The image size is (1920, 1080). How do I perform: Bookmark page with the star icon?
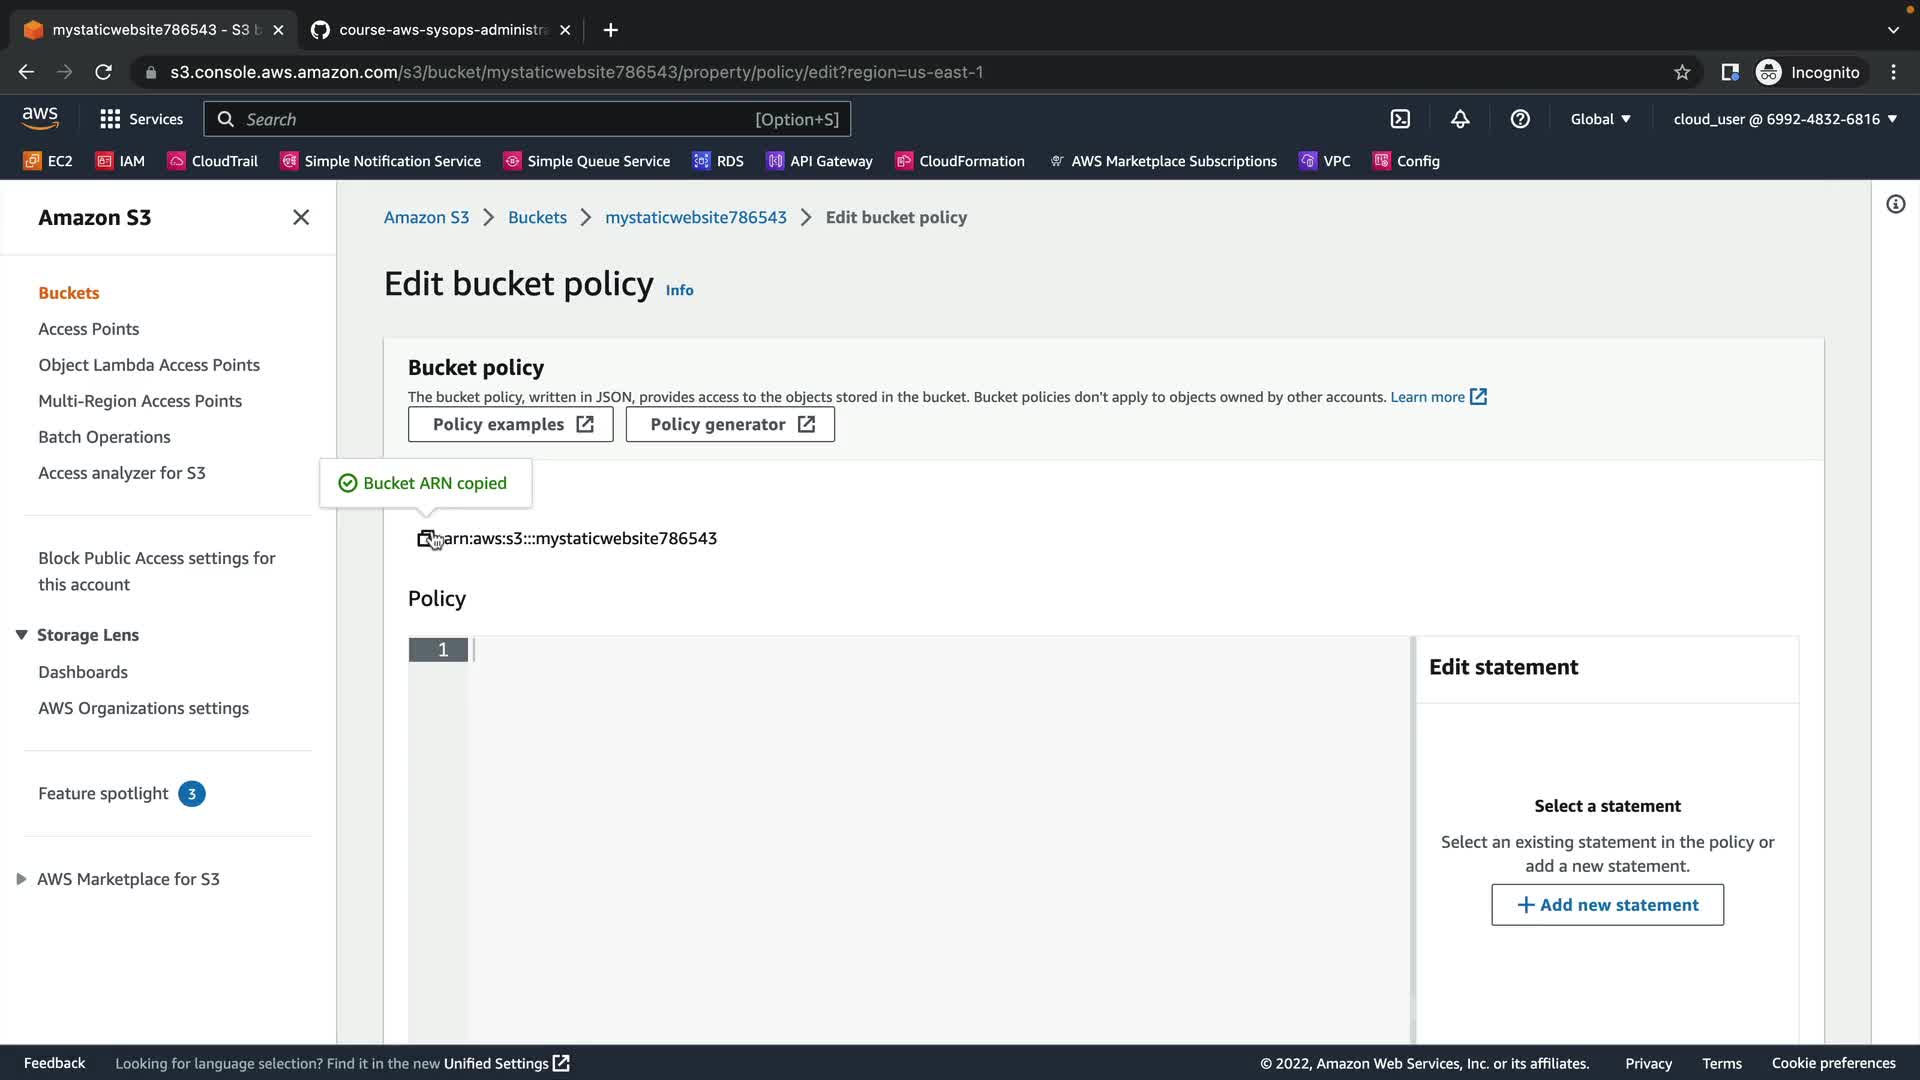point(1682,72)
